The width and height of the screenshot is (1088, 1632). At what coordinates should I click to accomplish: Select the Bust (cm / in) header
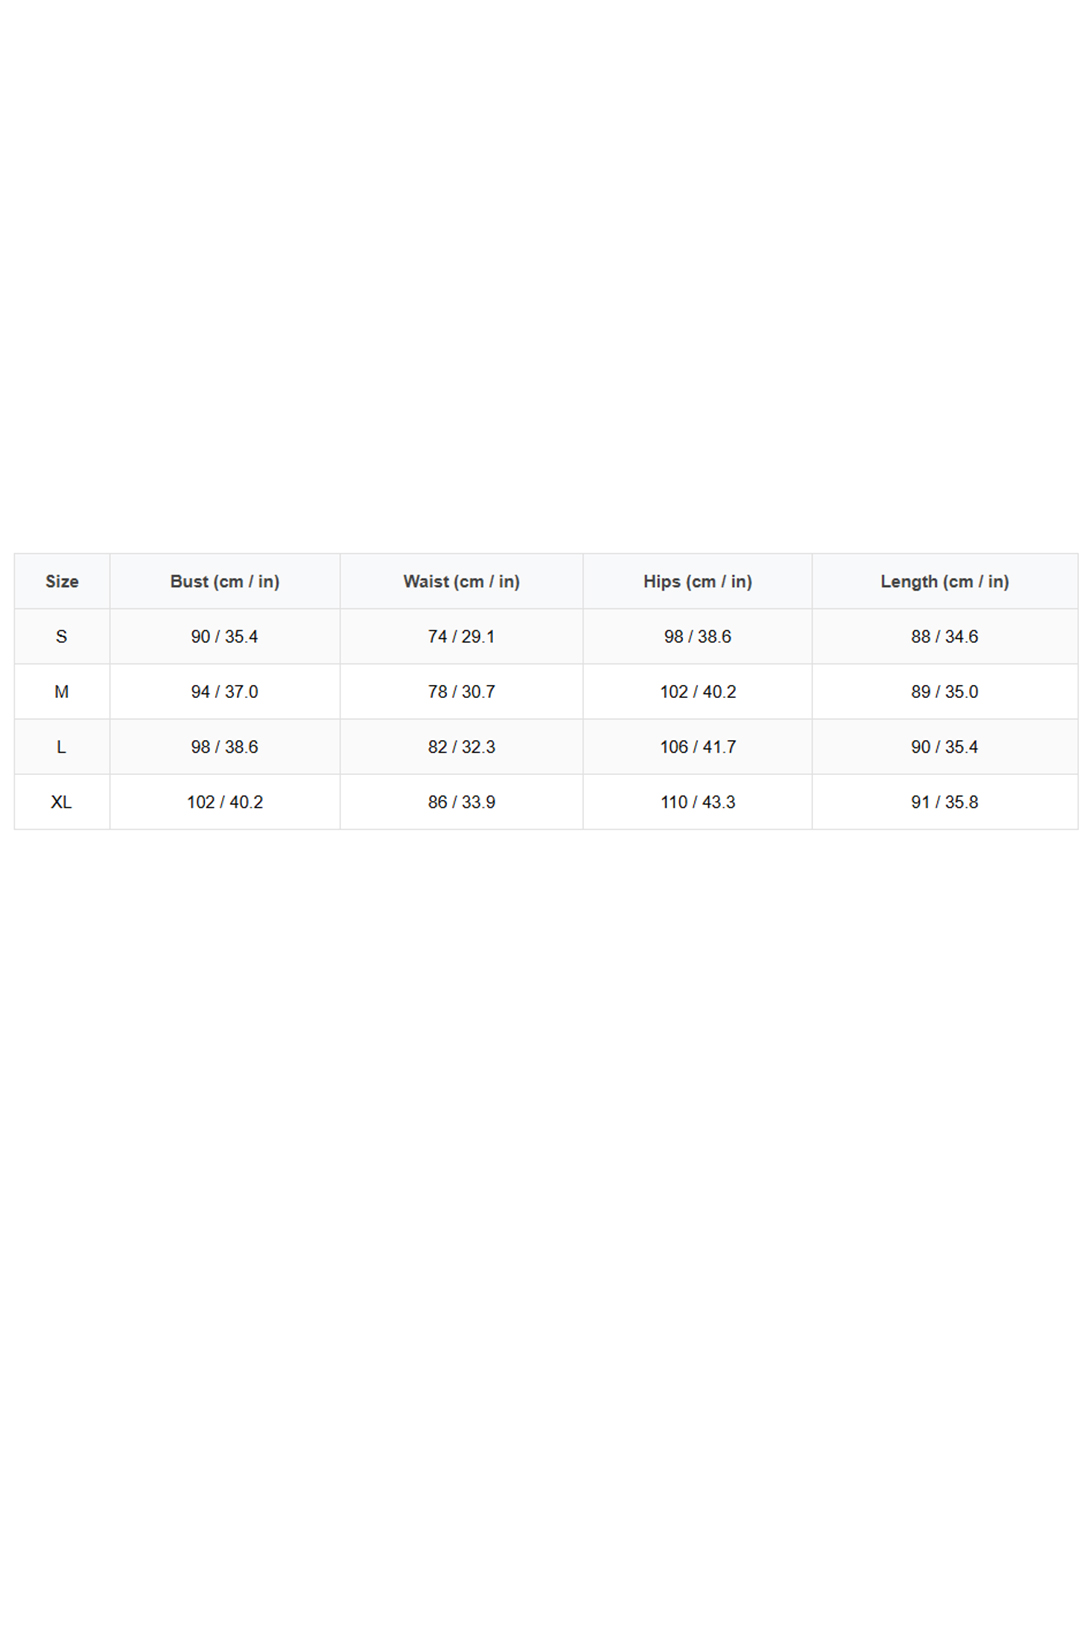(225, 581)
